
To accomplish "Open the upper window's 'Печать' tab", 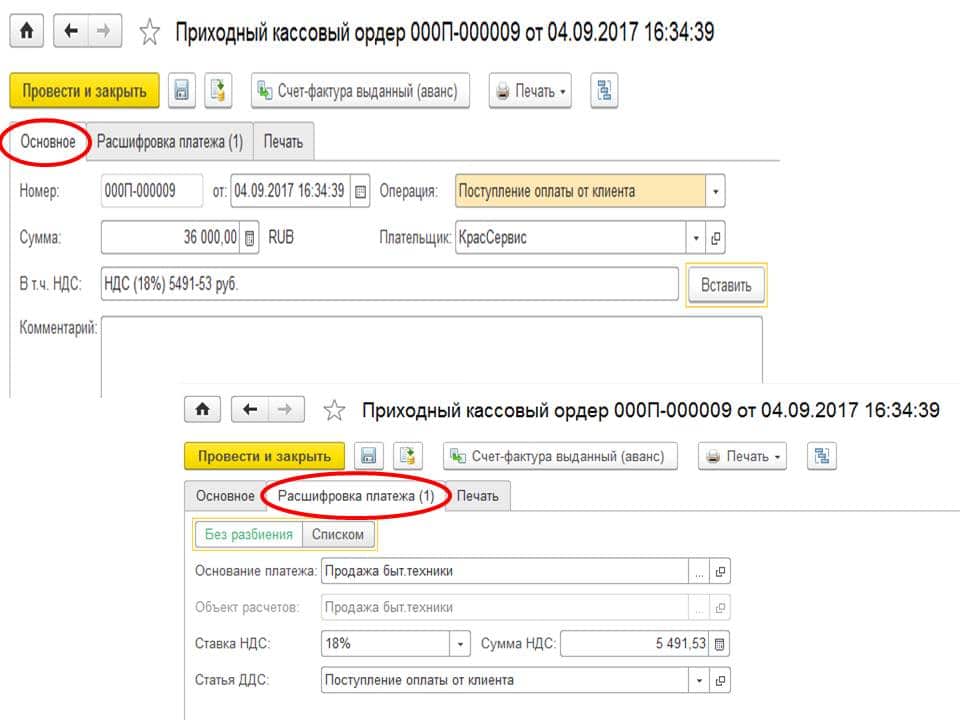I will click(x=283, y=141).
